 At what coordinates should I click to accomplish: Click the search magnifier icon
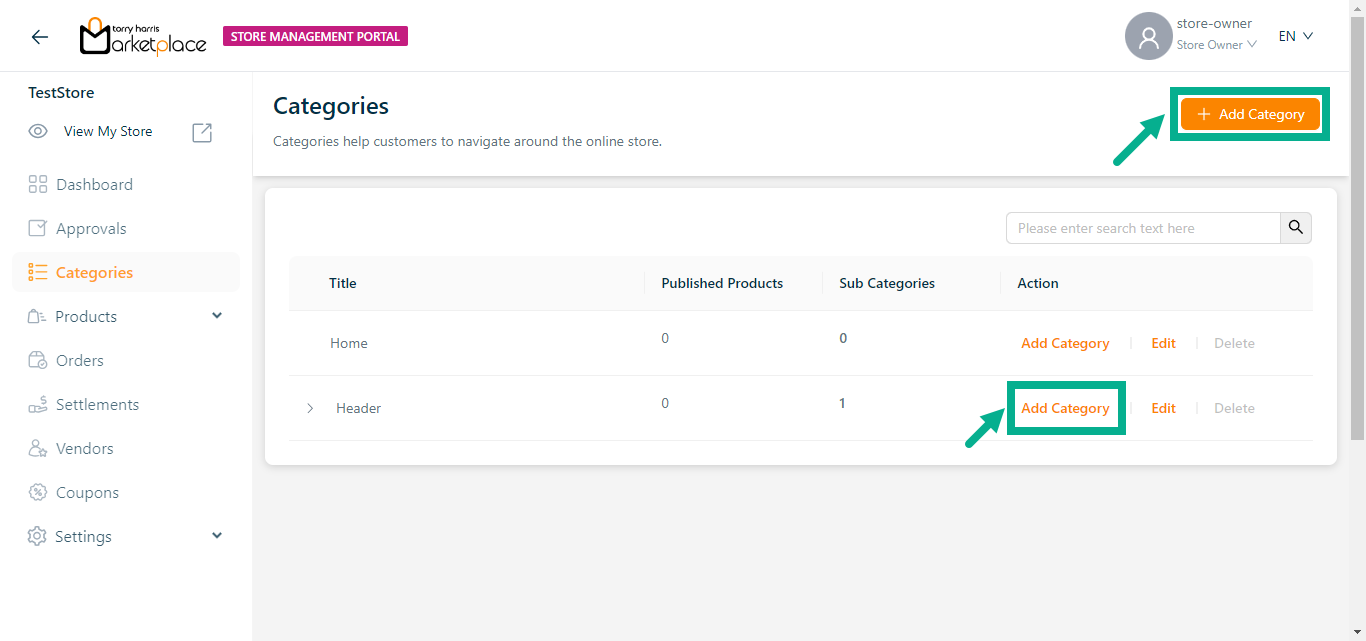coord(1296,228)
